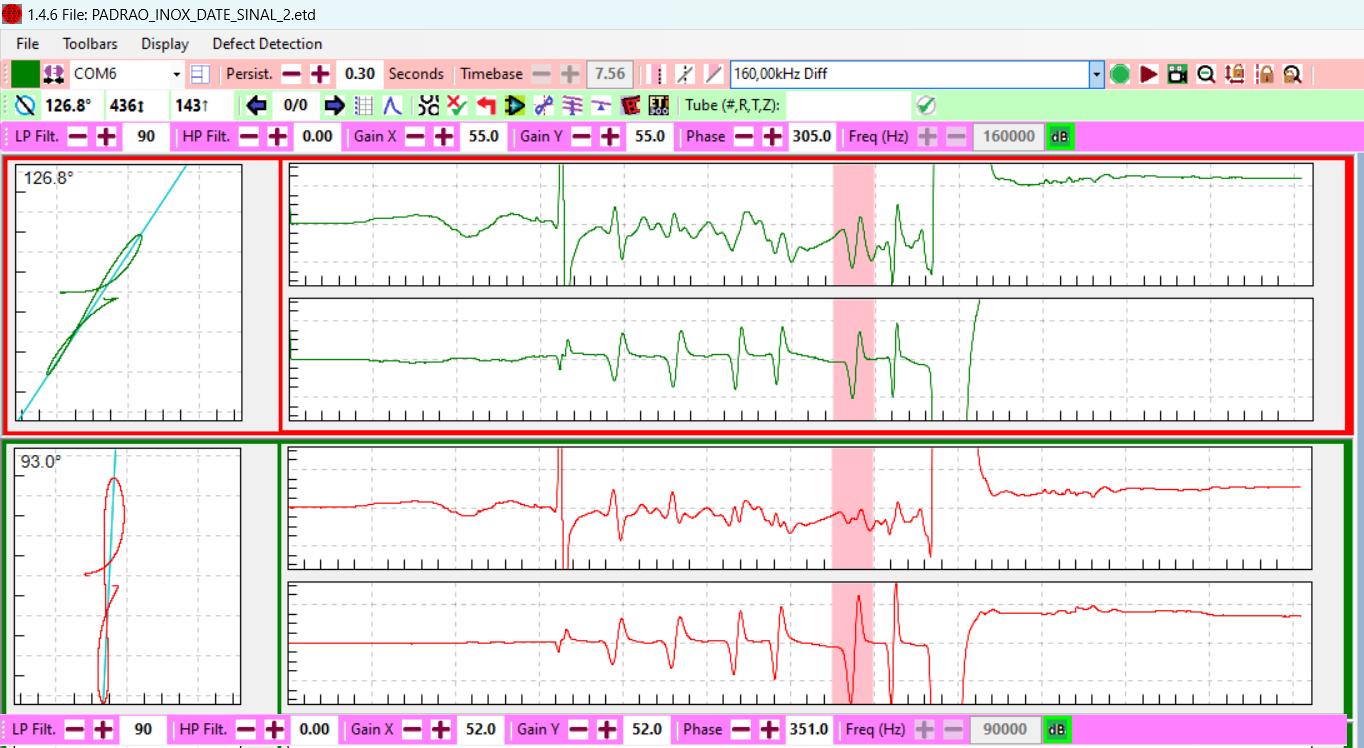Click the red X green check icon
This screenshot has height=748, width=1364.
(x=458, y=105)
